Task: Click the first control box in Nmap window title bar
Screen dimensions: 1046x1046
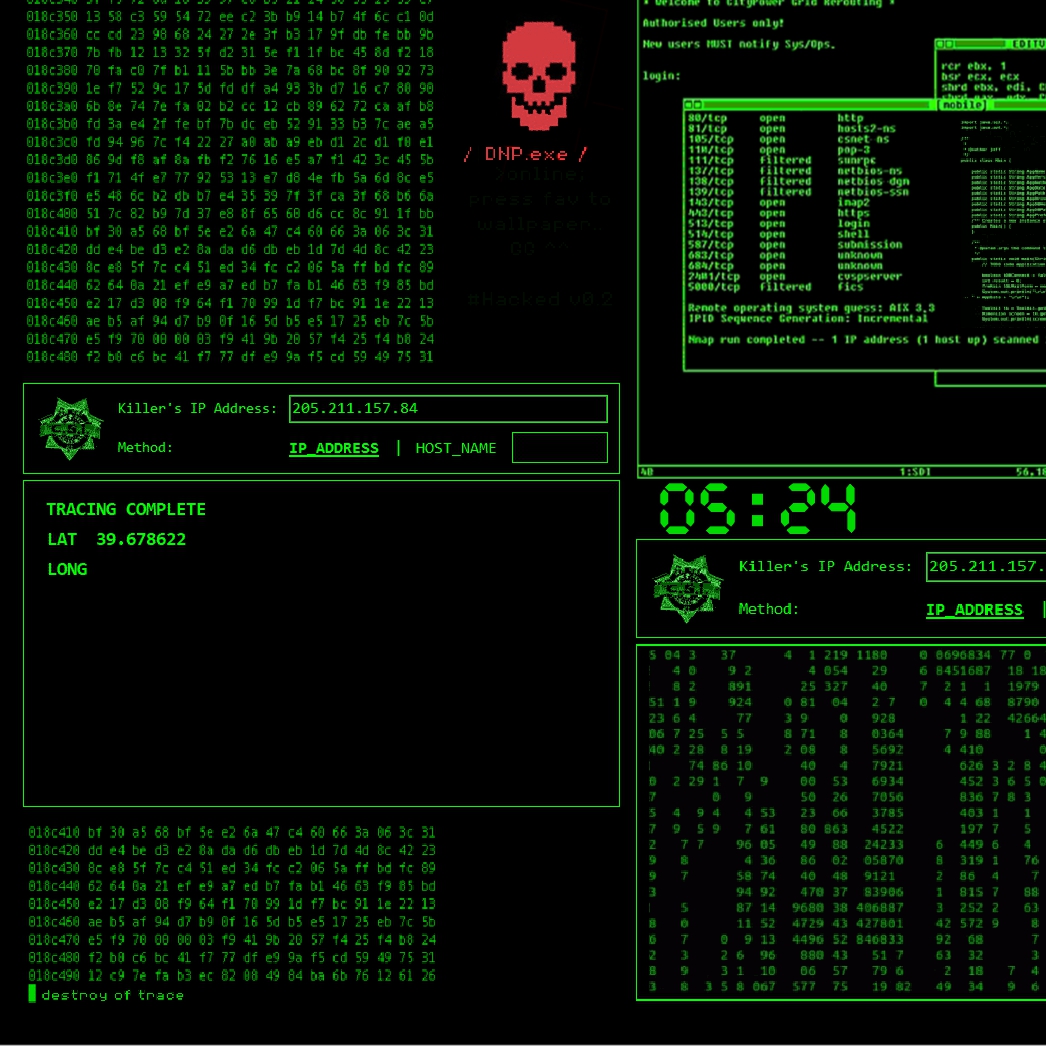Action: point(690,105)
